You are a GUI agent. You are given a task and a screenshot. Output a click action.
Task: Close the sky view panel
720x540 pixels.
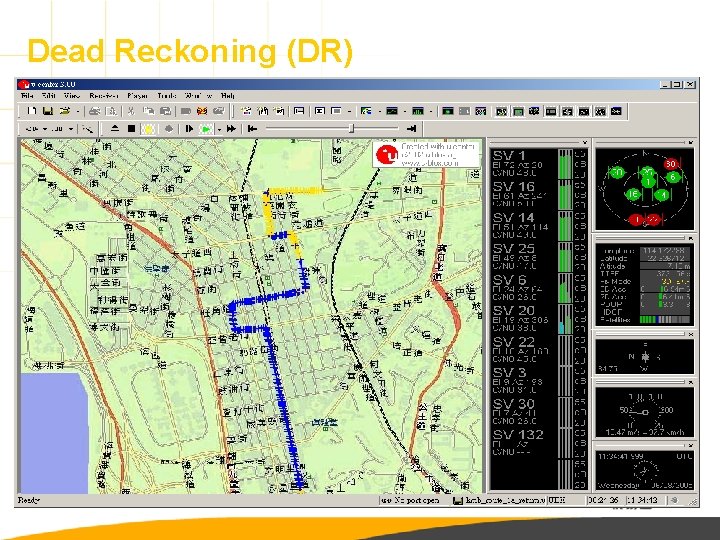[x=691, y=142]
